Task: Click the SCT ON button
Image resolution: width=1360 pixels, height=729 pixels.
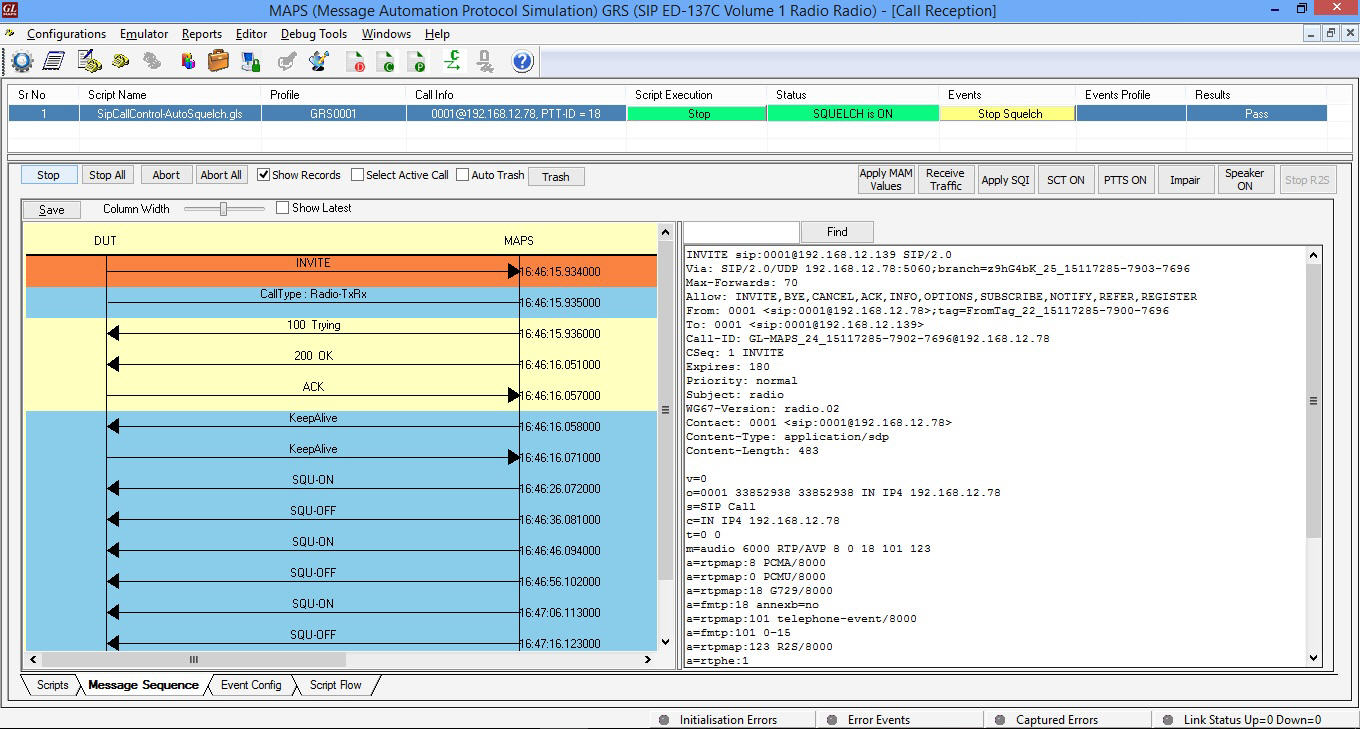Action: (x=1065, y=180)
